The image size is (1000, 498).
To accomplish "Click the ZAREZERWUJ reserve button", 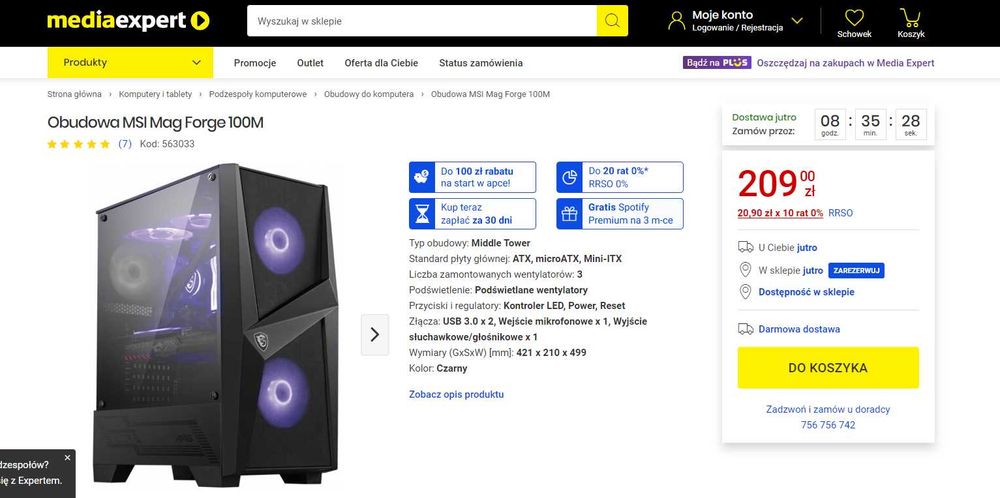I will click(856, 270).
